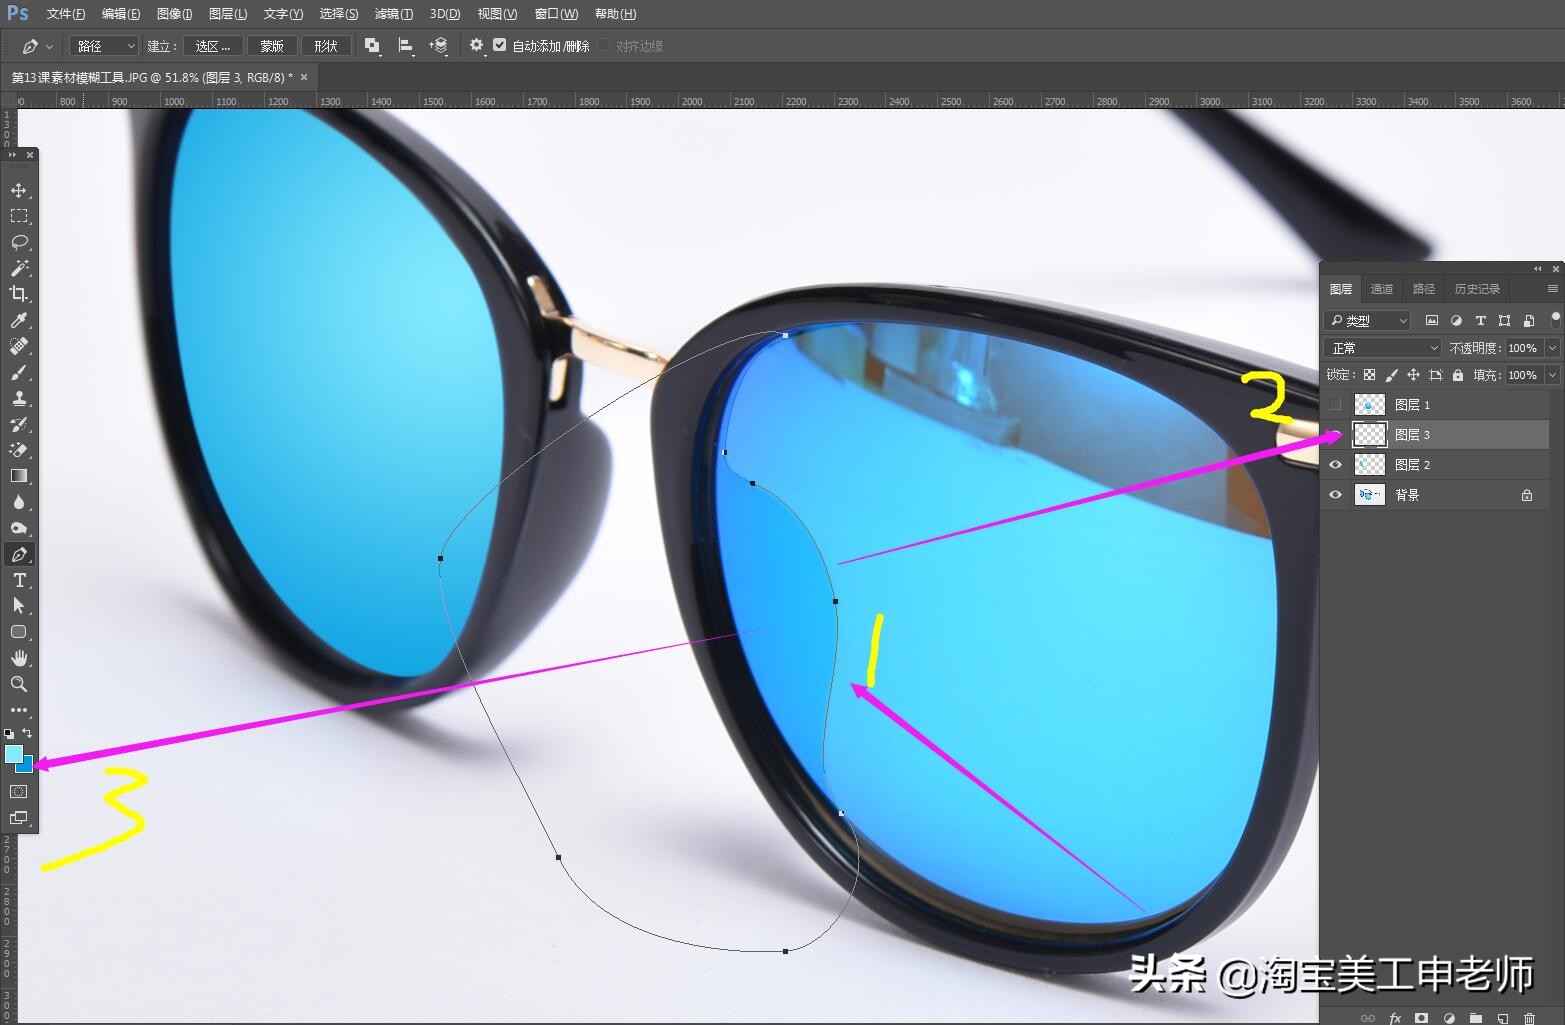Image resolution: width=1565 pixels, height=1025 pixels.
Task: Select the Rounded Rectangle shape tool
Action: [18, 632]
